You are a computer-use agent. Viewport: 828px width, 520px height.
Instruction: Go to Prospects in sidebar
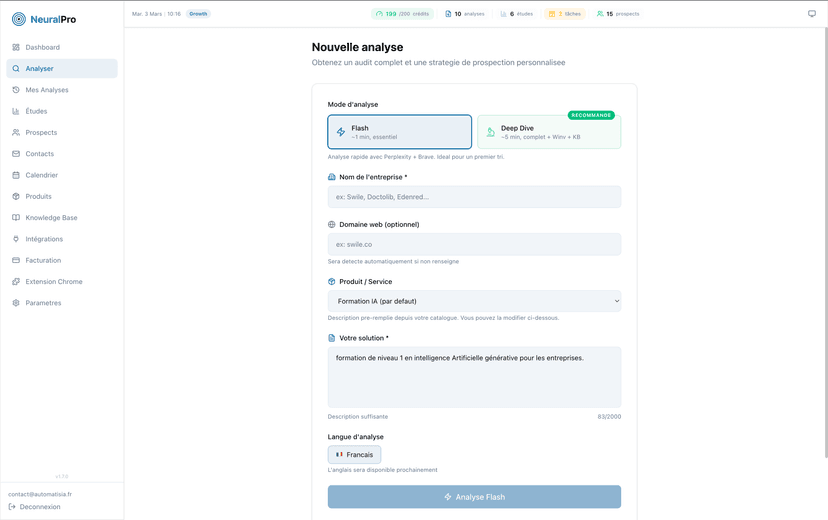(x=41, y=132)
